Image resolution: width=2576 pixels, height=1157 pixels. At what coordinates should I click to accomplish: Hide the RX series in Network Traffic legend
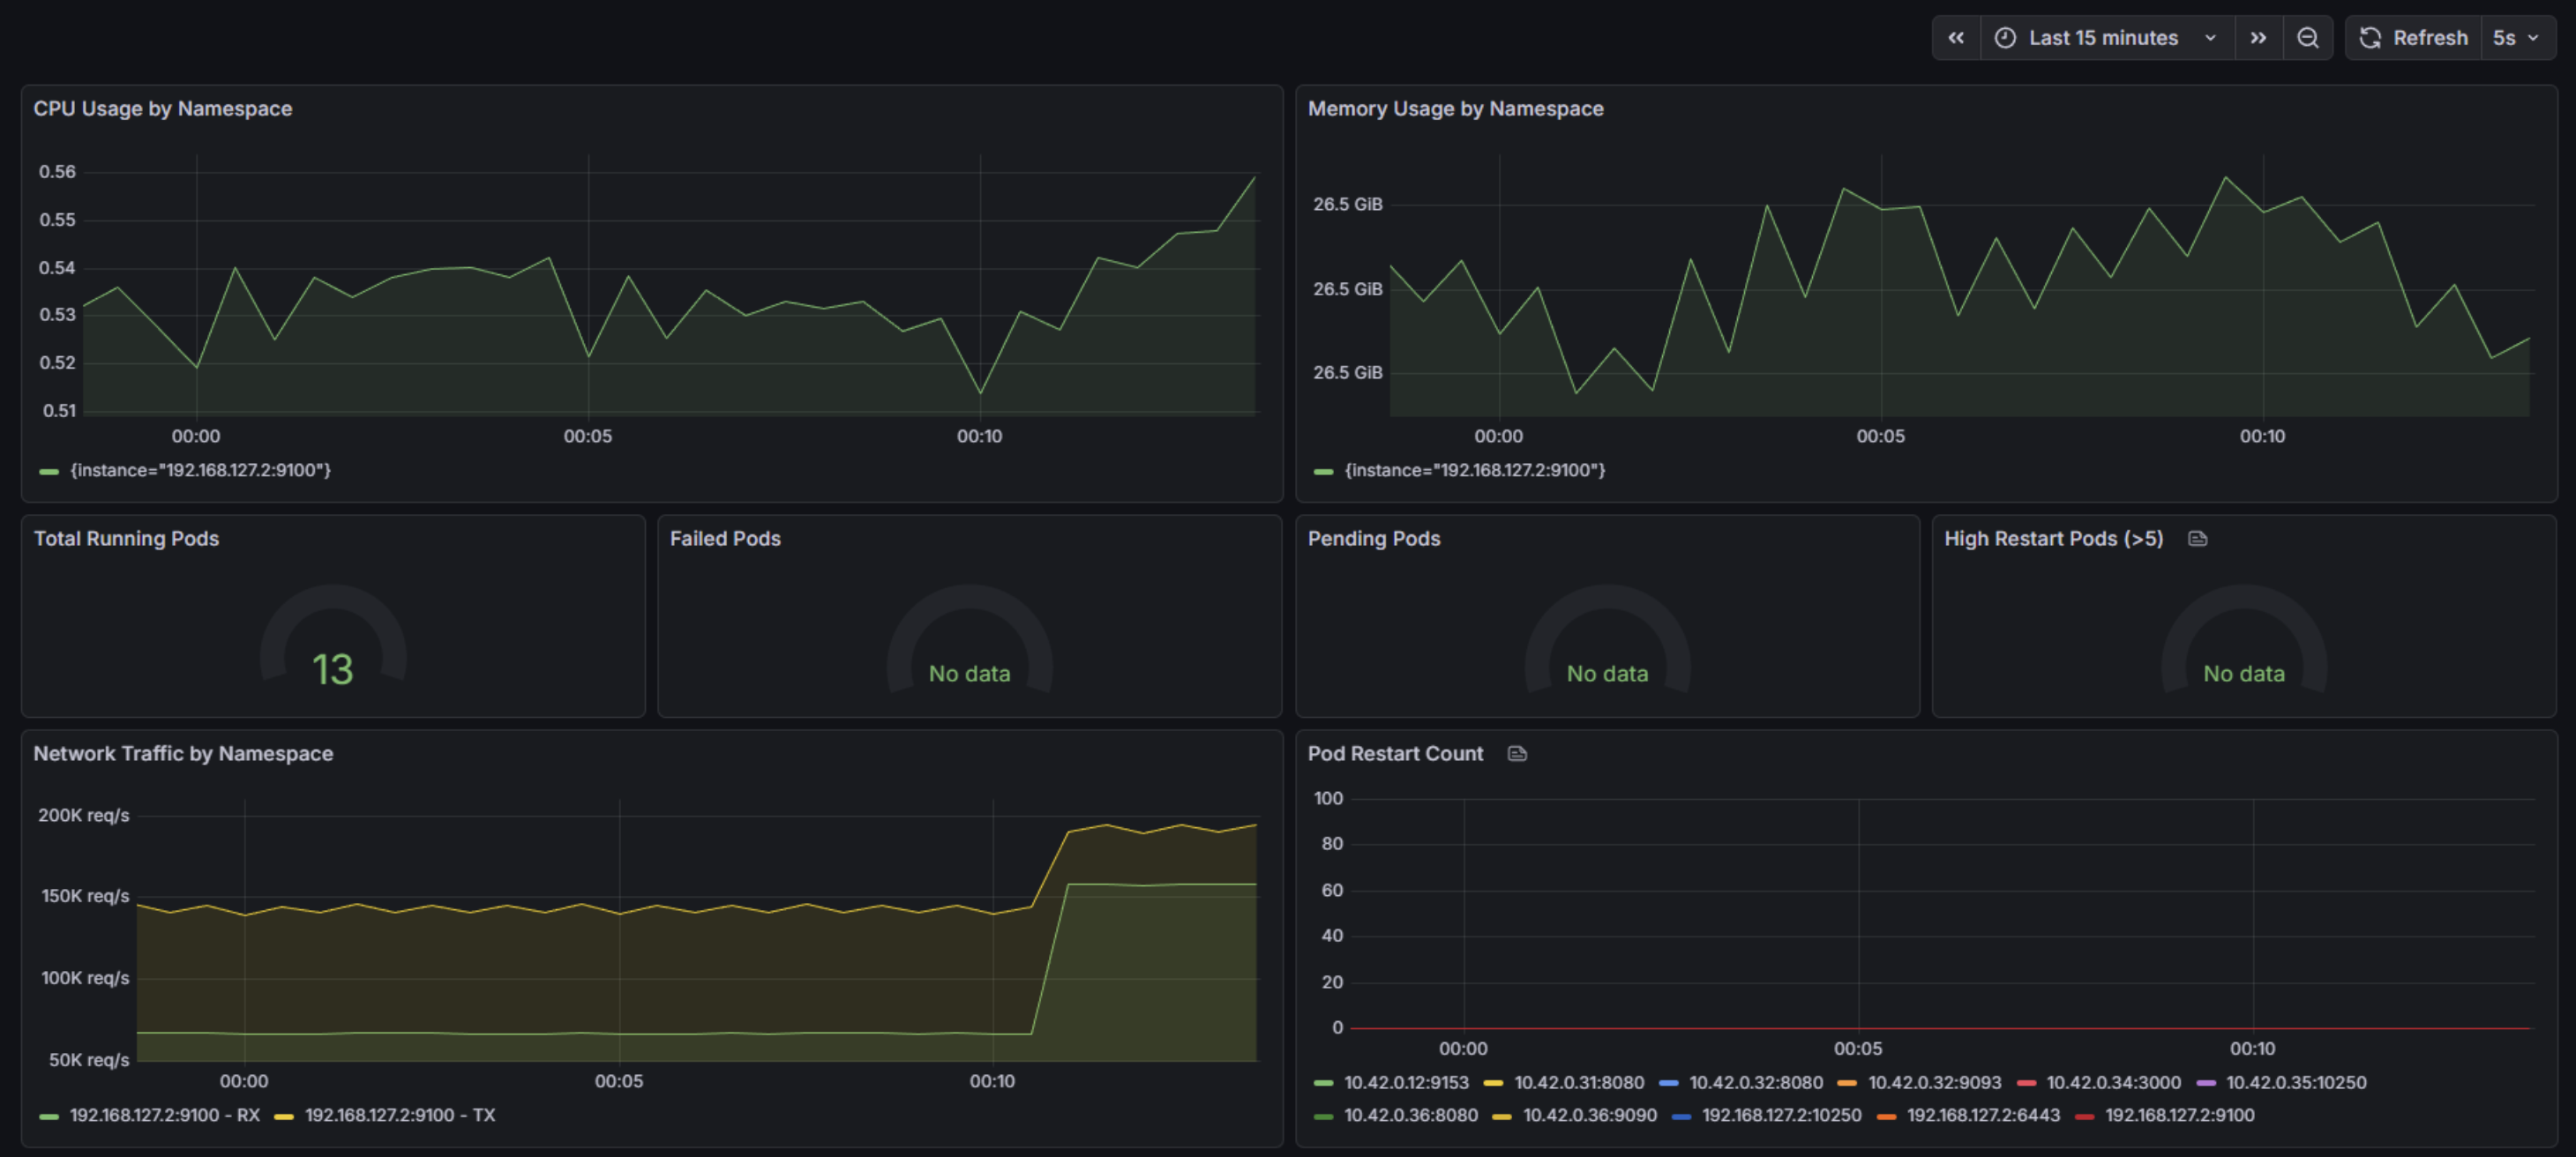click(164, 1116)
